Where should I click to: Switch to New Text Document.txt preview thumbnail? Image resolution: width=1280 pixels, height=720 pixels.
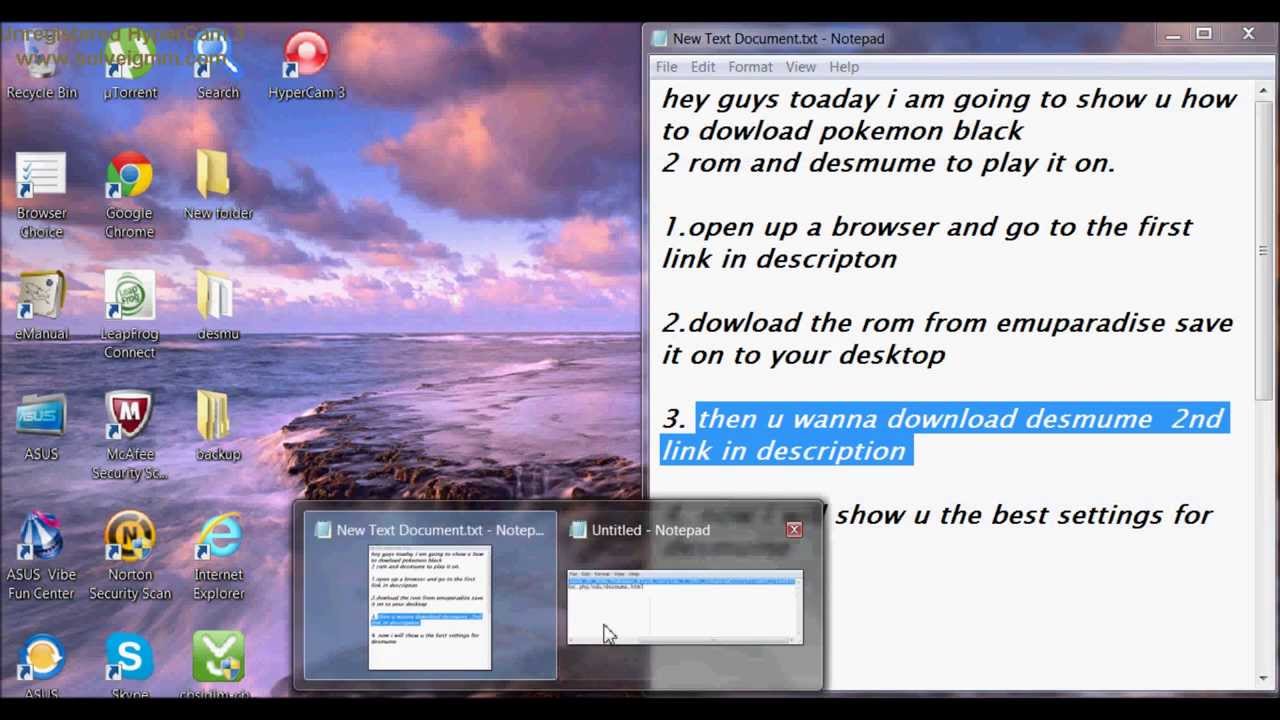click(x=430, y=596)
